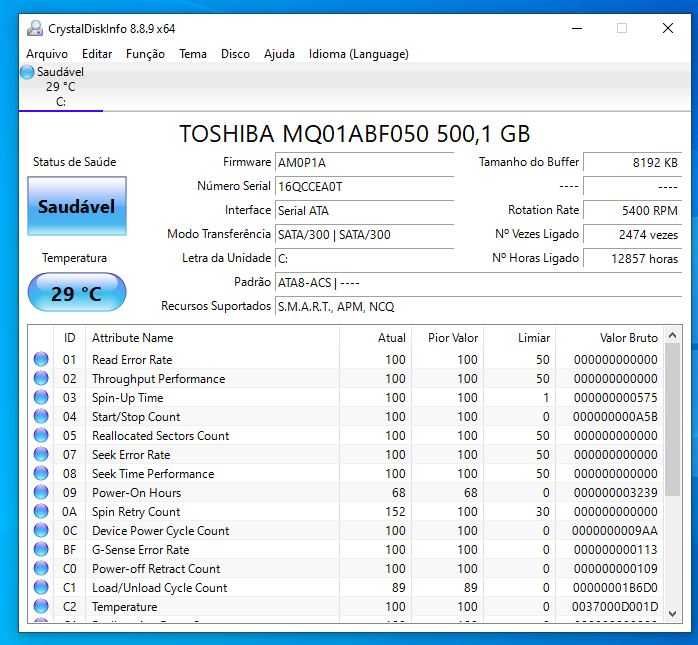Click raw value 0000001B6D0
698x645 pixels.
[615, 588]
